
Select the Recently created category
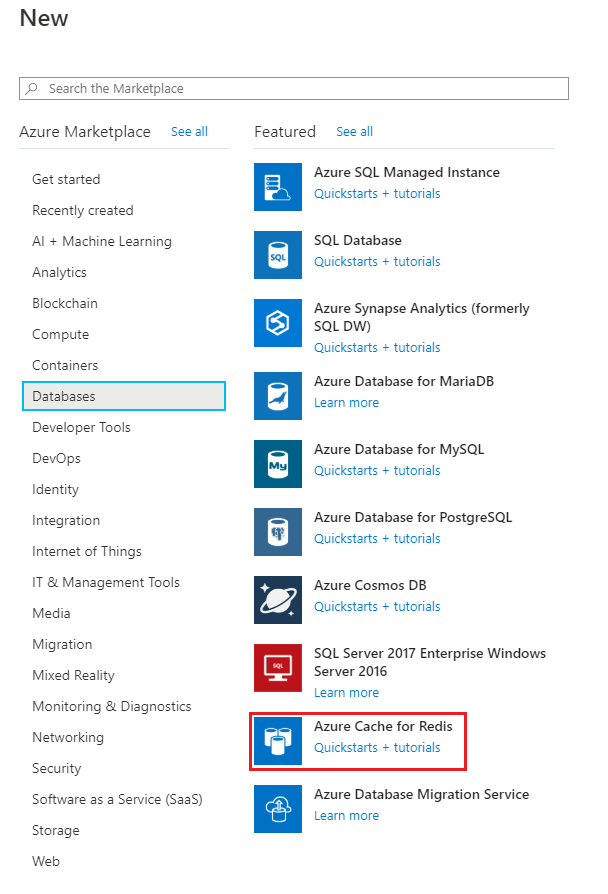coord(83,210)
